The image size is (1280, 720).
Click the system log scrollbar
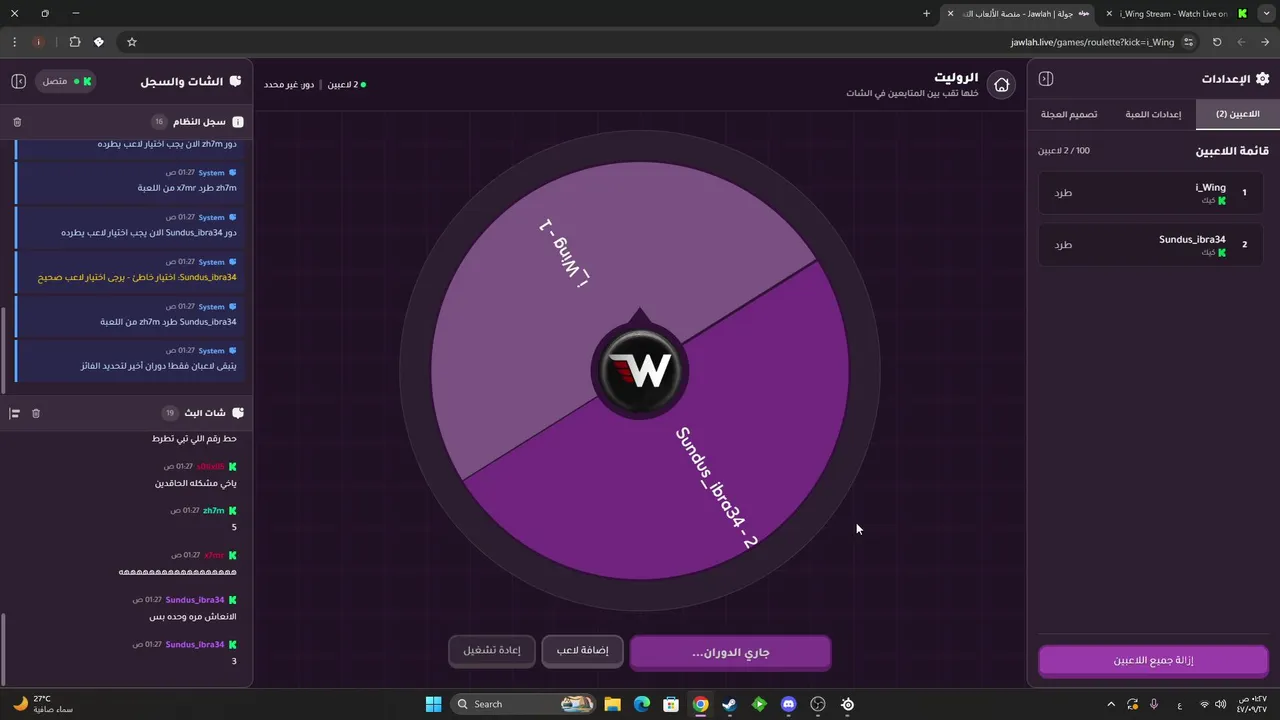point(4,350)
